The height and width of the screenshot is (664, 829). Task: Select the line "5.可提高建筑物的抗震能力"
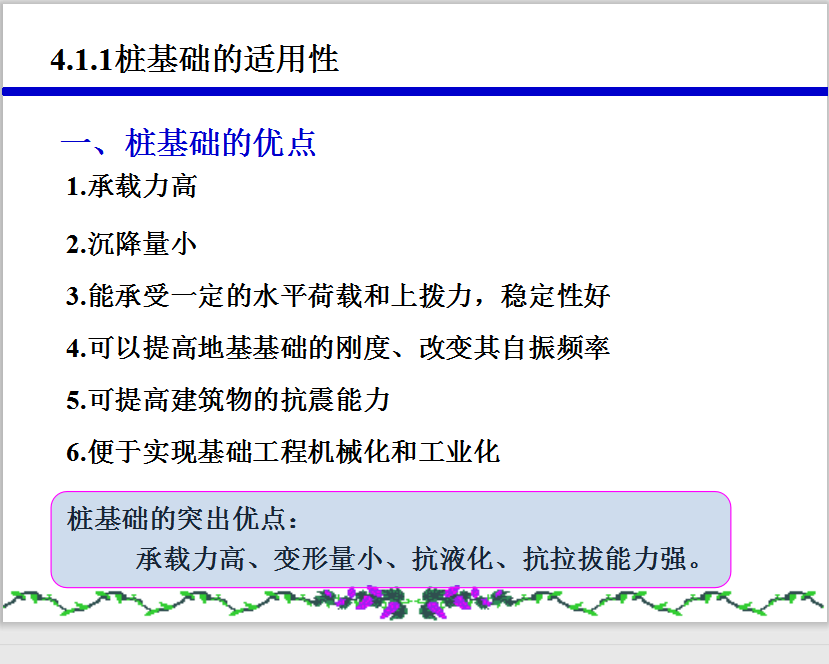(x=228, y=400)
